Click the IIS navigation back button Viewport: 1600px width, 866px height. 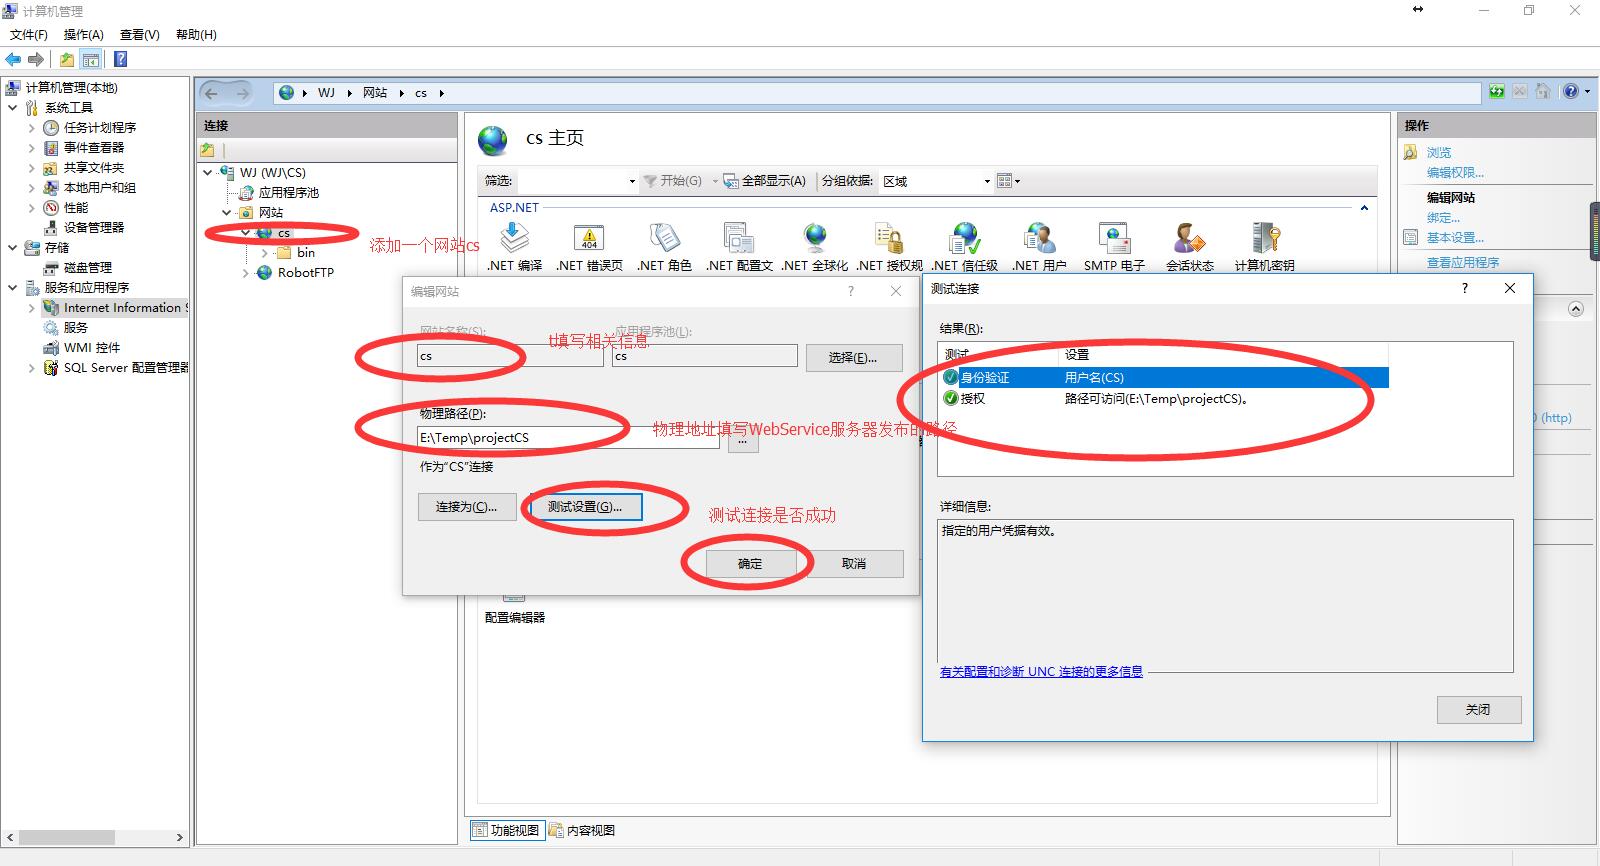click(211, 93)
